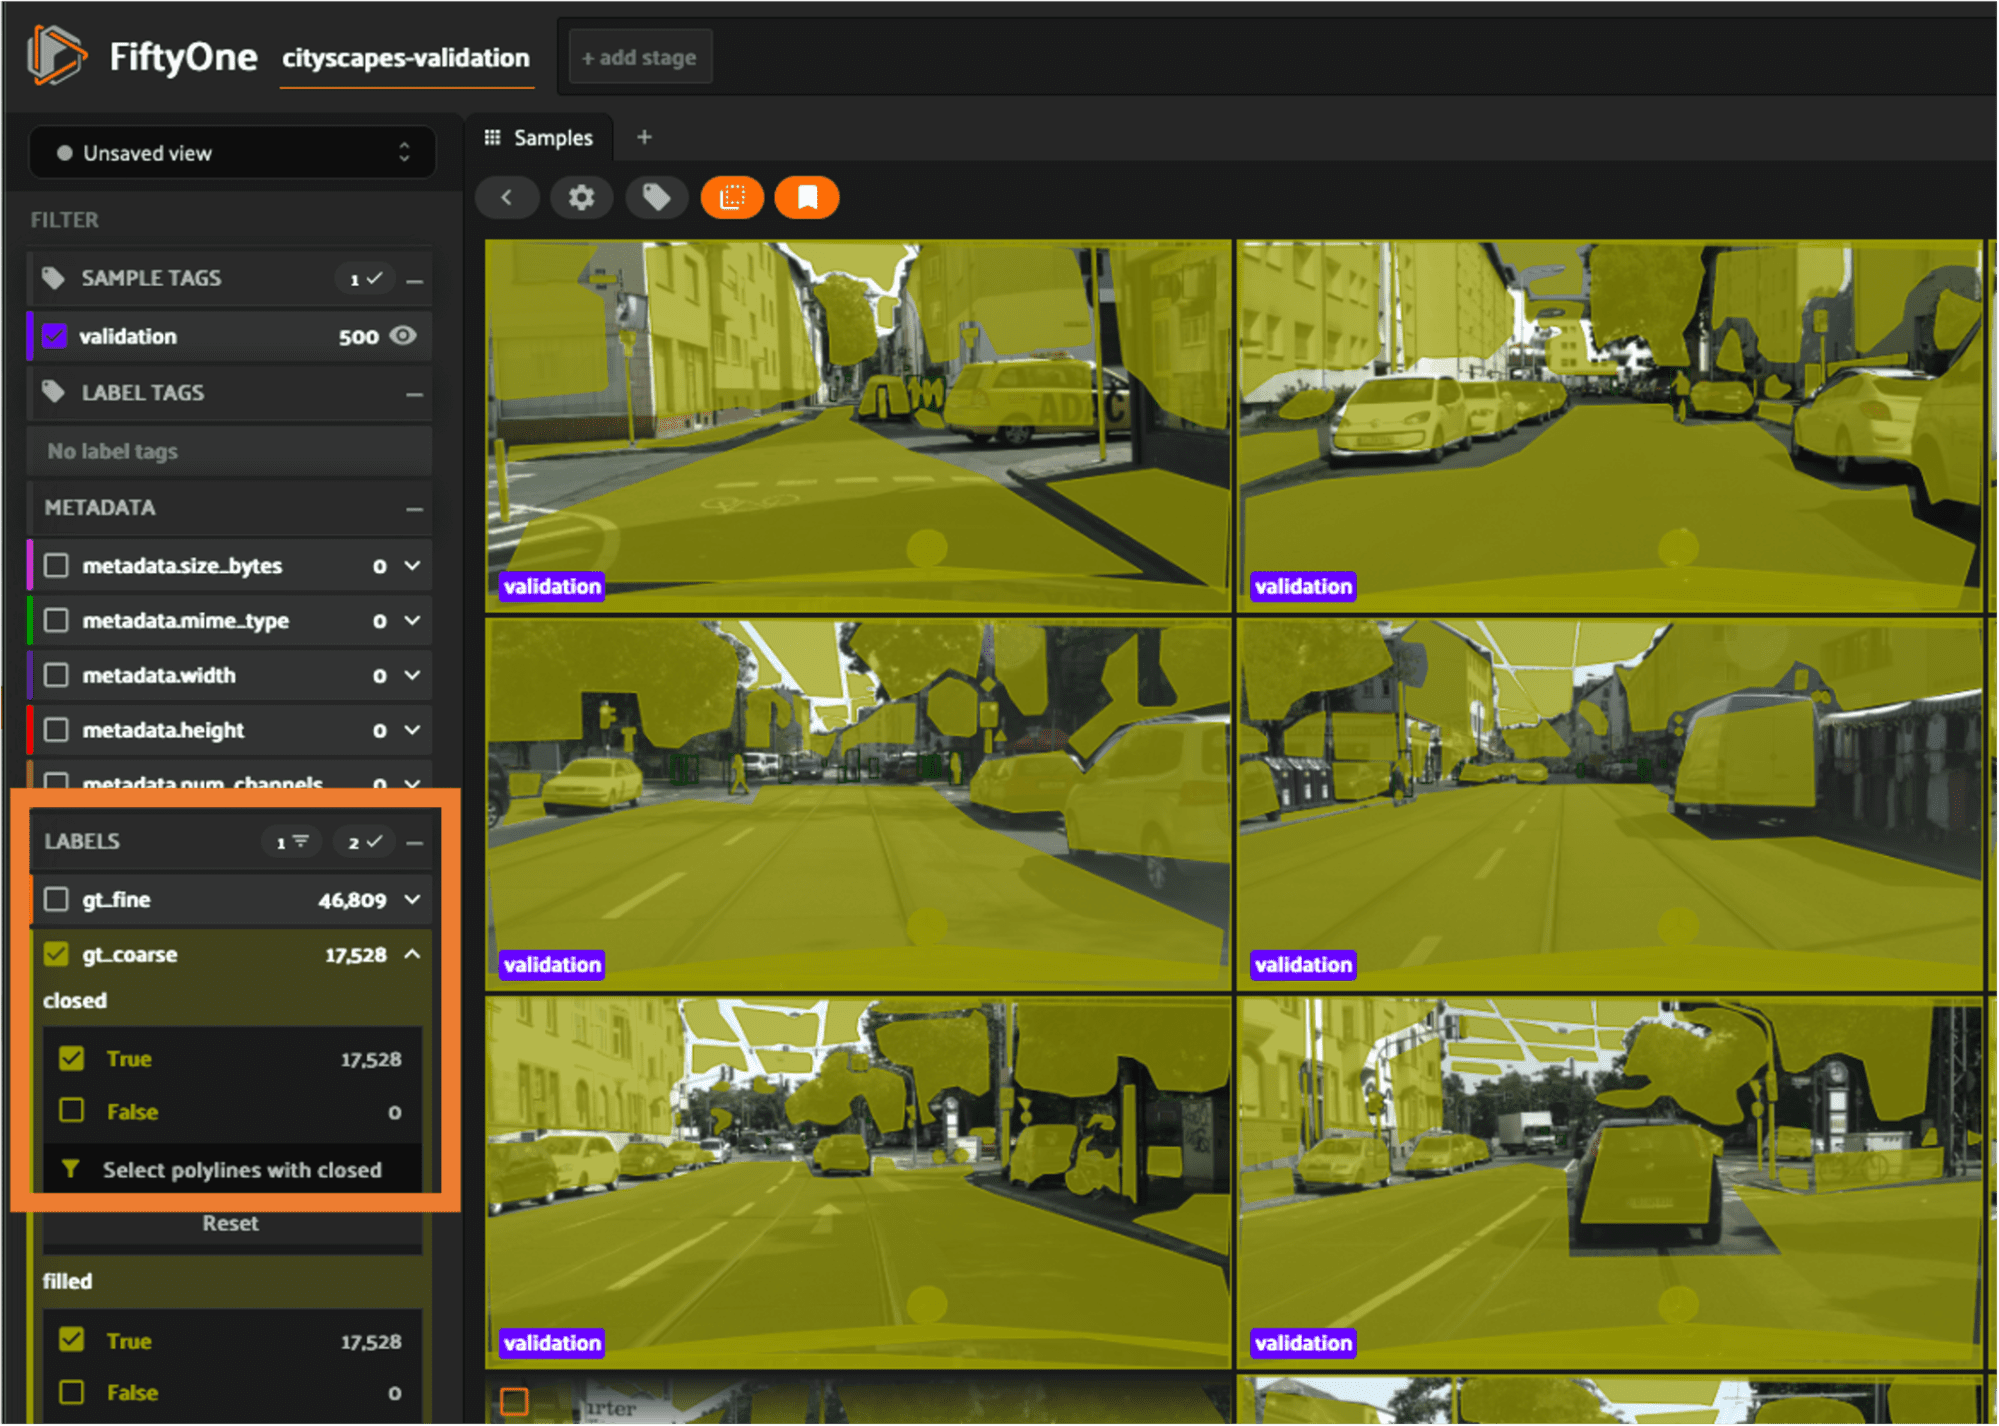1999x1426 pixels.
Task: Click the FiftyOne logo icon
Action: 55,55
